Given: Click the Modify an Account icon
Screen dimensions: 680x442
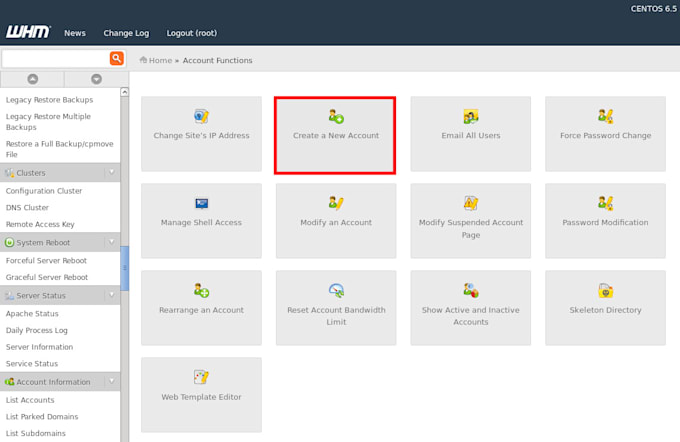Looking at the screenshot, I should click(336, 203).
